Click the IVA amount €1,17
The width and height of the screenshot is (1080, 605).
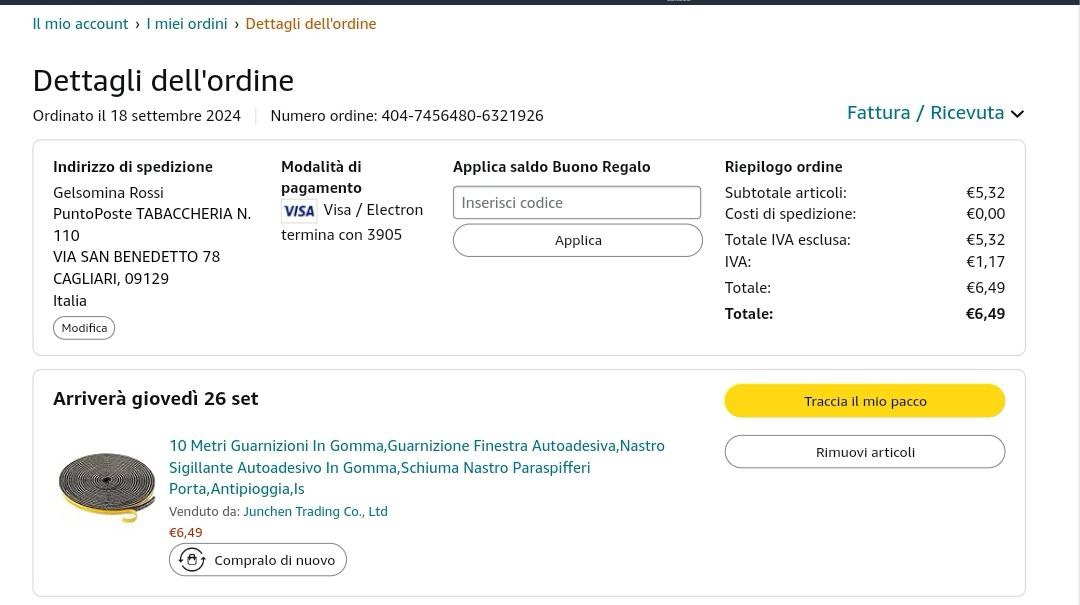tap(985, 261)
